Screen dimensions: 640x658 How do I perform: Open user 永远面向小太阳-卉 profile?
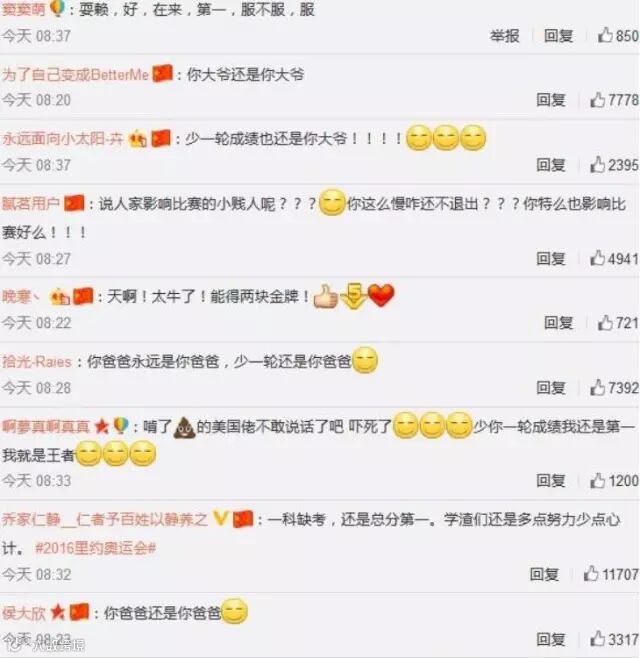[x=63, y=138]
